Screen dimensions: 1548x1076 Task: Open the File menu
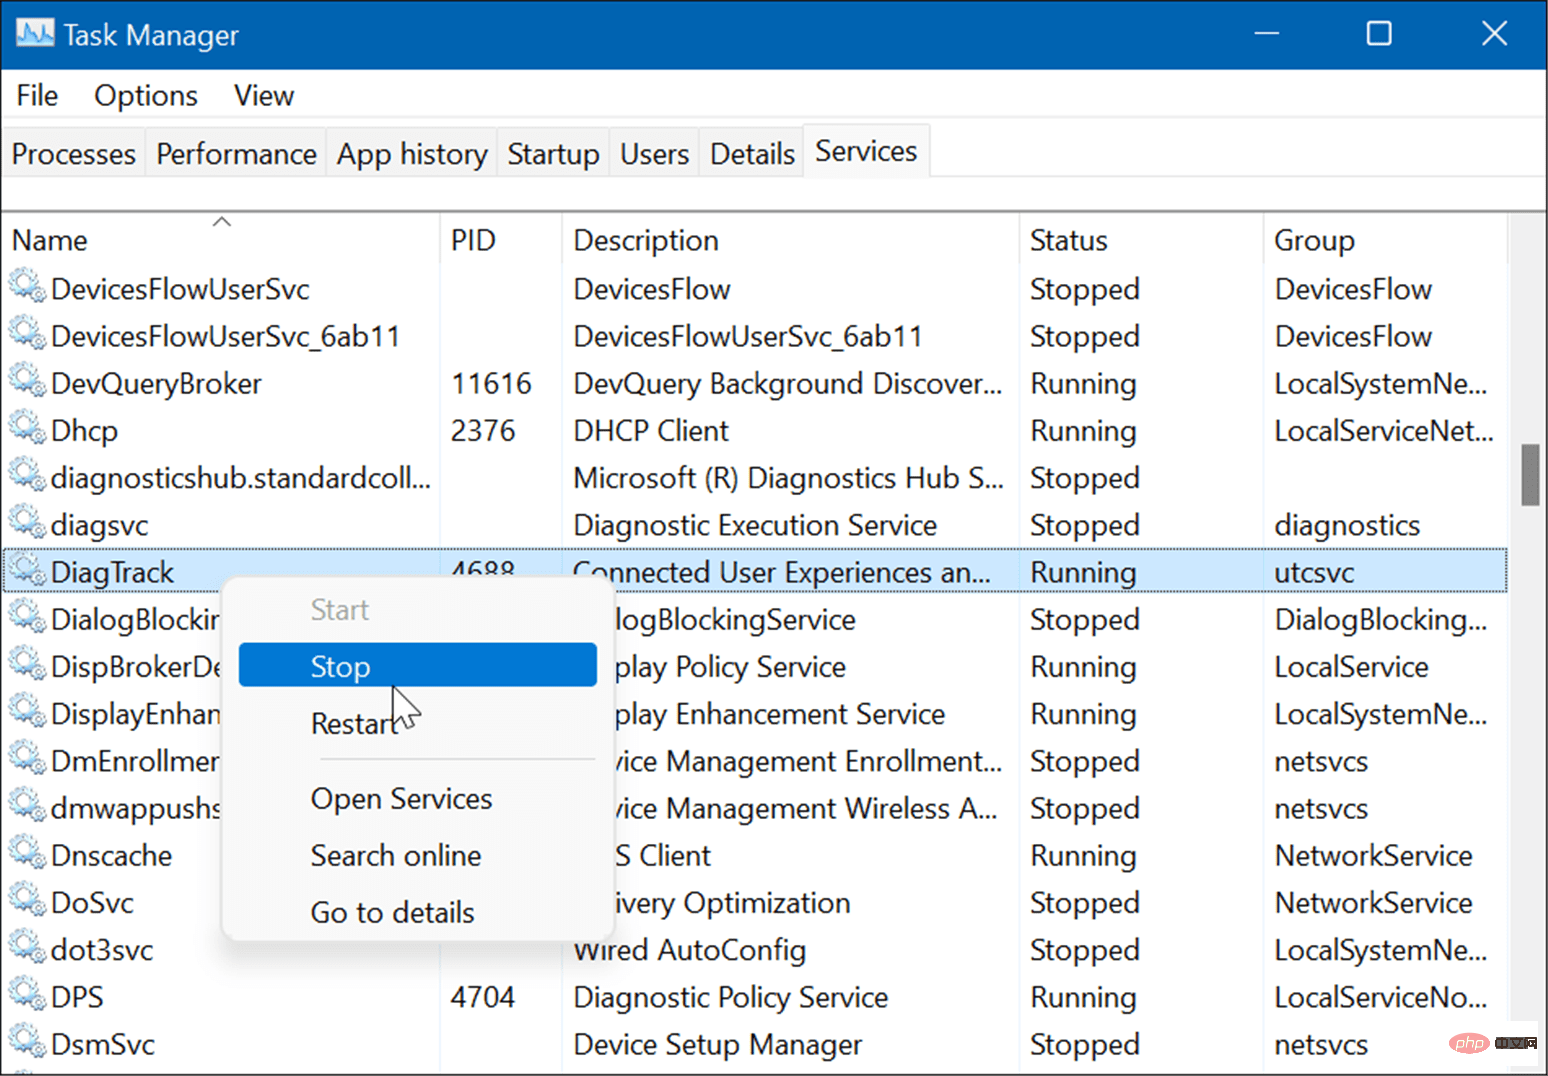click(x=37, y=95)
